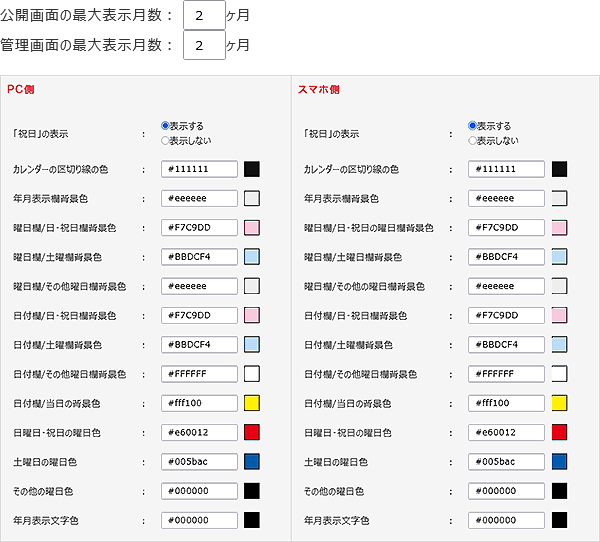Click PC側 日付欄/土曜欄背景色 hex input field
The height and width of the screenshot is (542, 600).
200,345
